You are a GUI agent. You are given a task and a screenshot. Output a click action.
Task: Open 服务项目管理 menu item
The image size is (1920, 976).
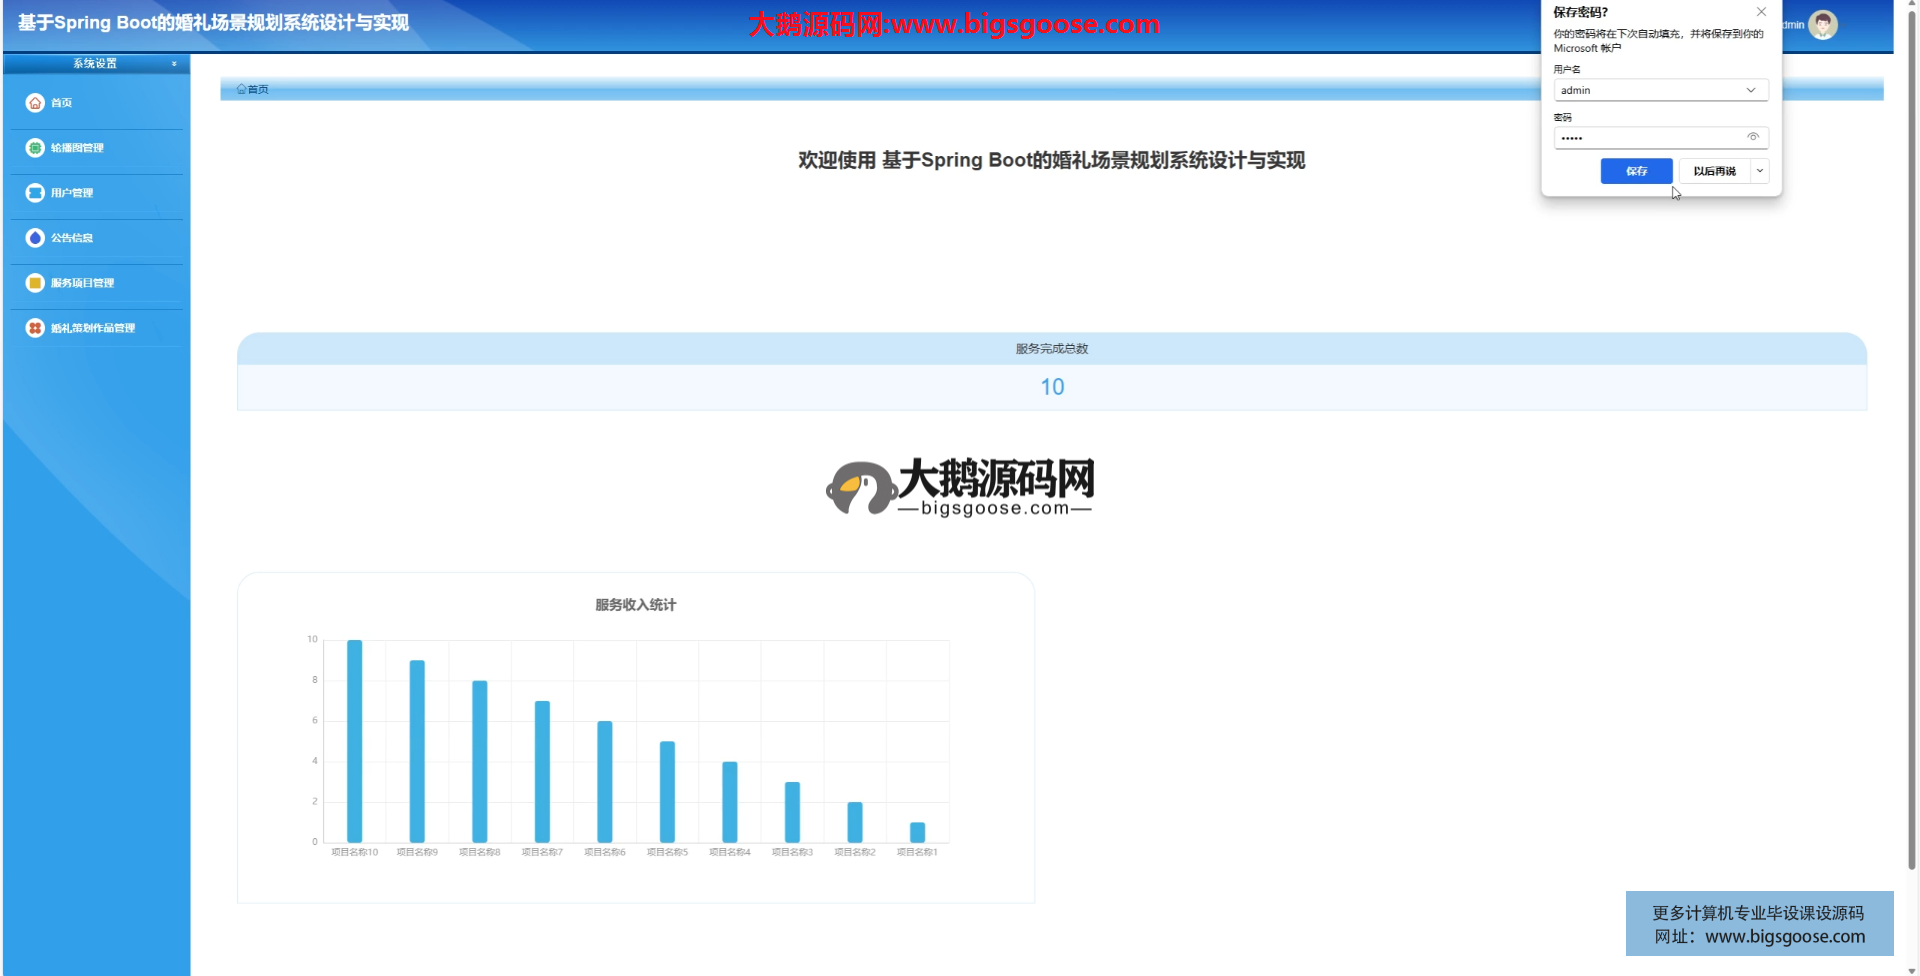pos(83,283)
